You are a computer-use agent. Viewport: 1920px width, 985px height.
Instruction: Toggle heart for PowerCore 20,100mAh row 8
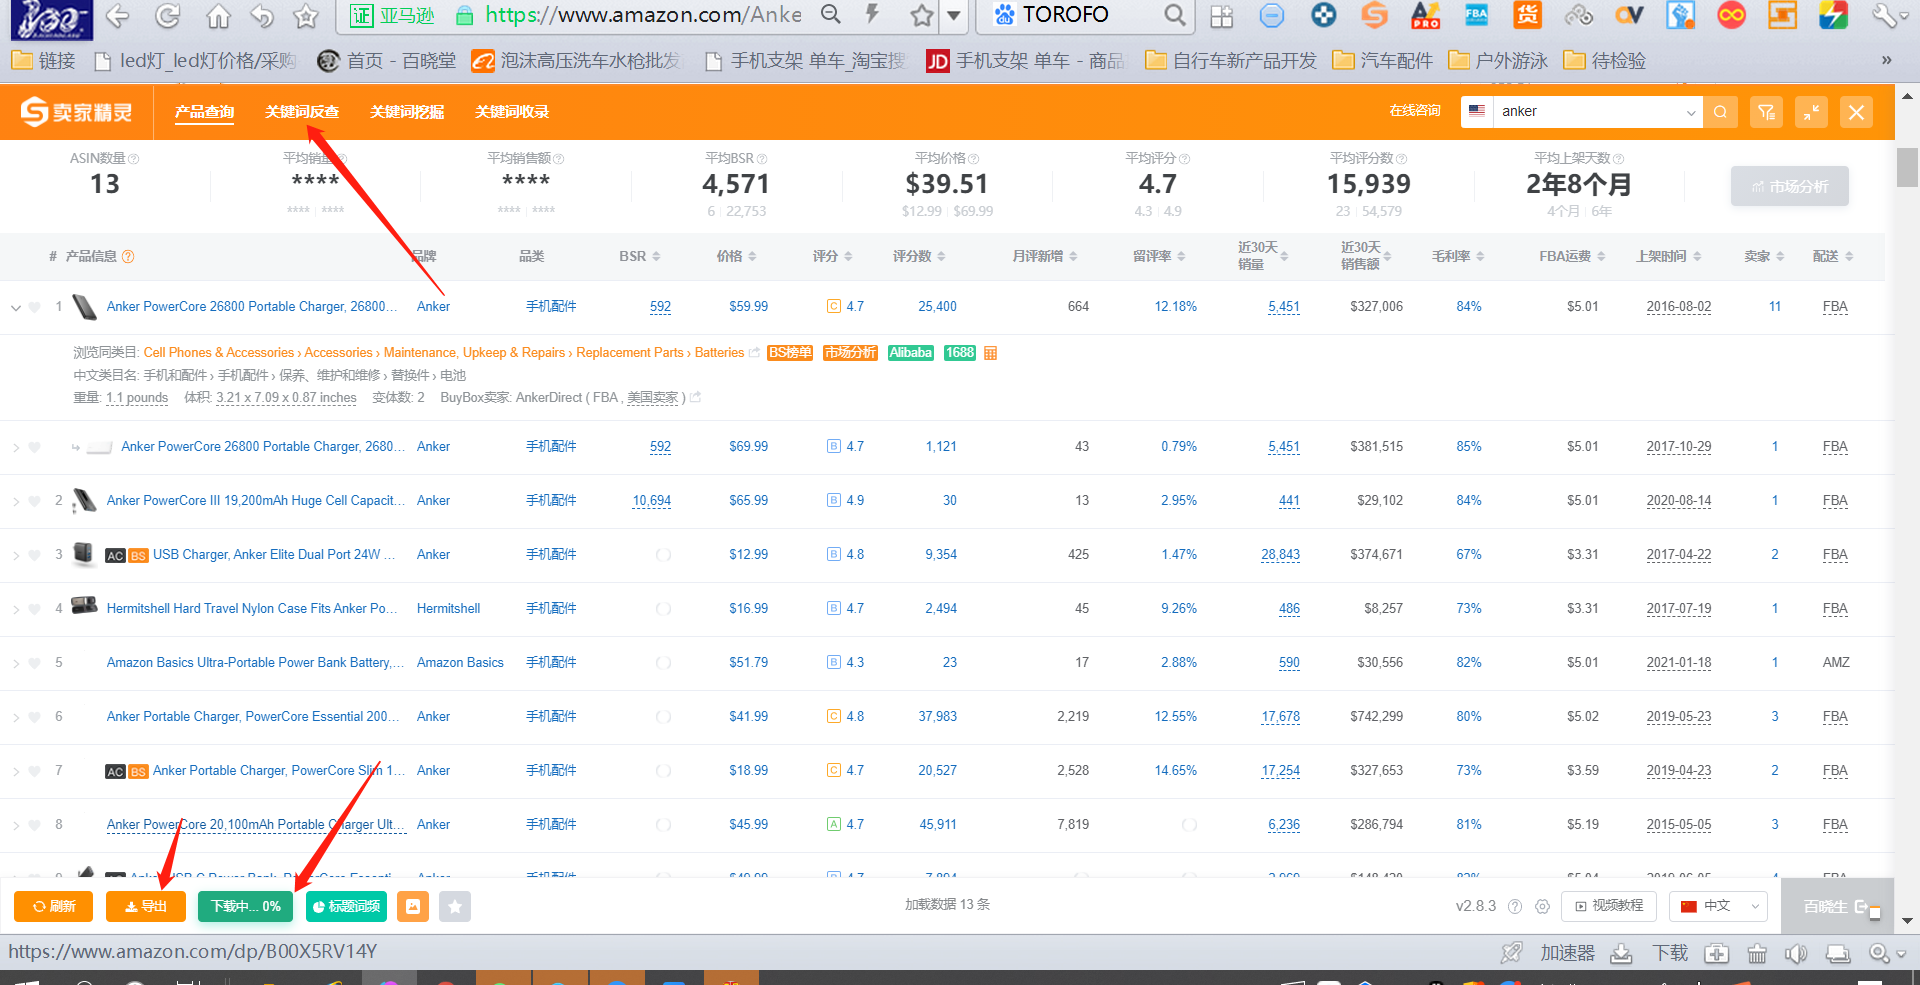pyautogui.click(x=35, y=825)
